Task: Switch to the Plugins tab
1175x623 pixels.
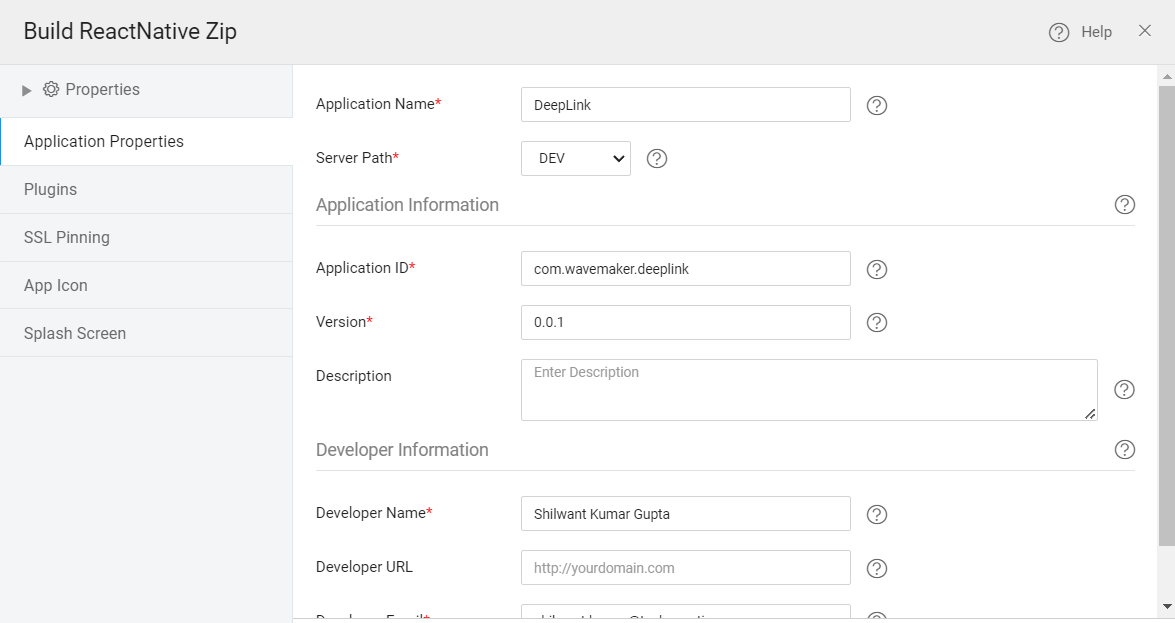Action: coord(50,189)
